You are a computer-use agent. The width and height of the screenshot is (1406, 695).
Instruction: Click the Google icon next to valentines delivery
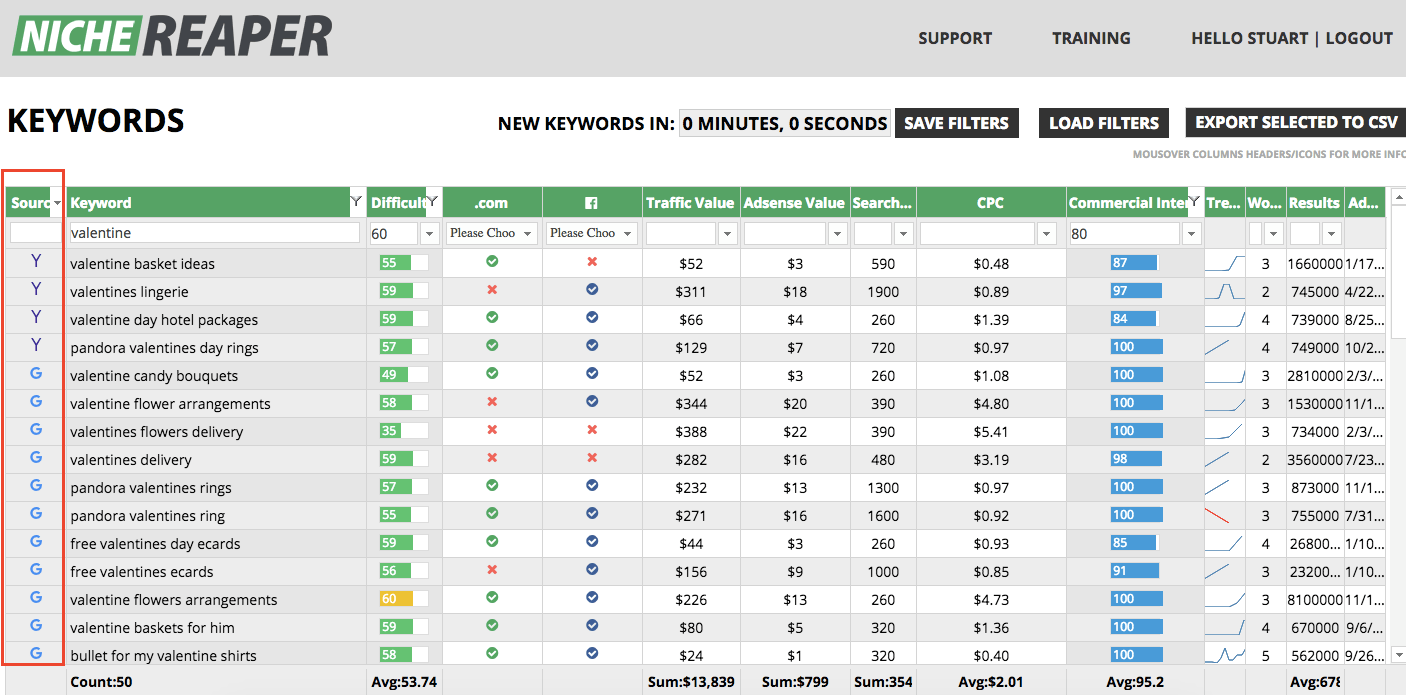[36, 457]
